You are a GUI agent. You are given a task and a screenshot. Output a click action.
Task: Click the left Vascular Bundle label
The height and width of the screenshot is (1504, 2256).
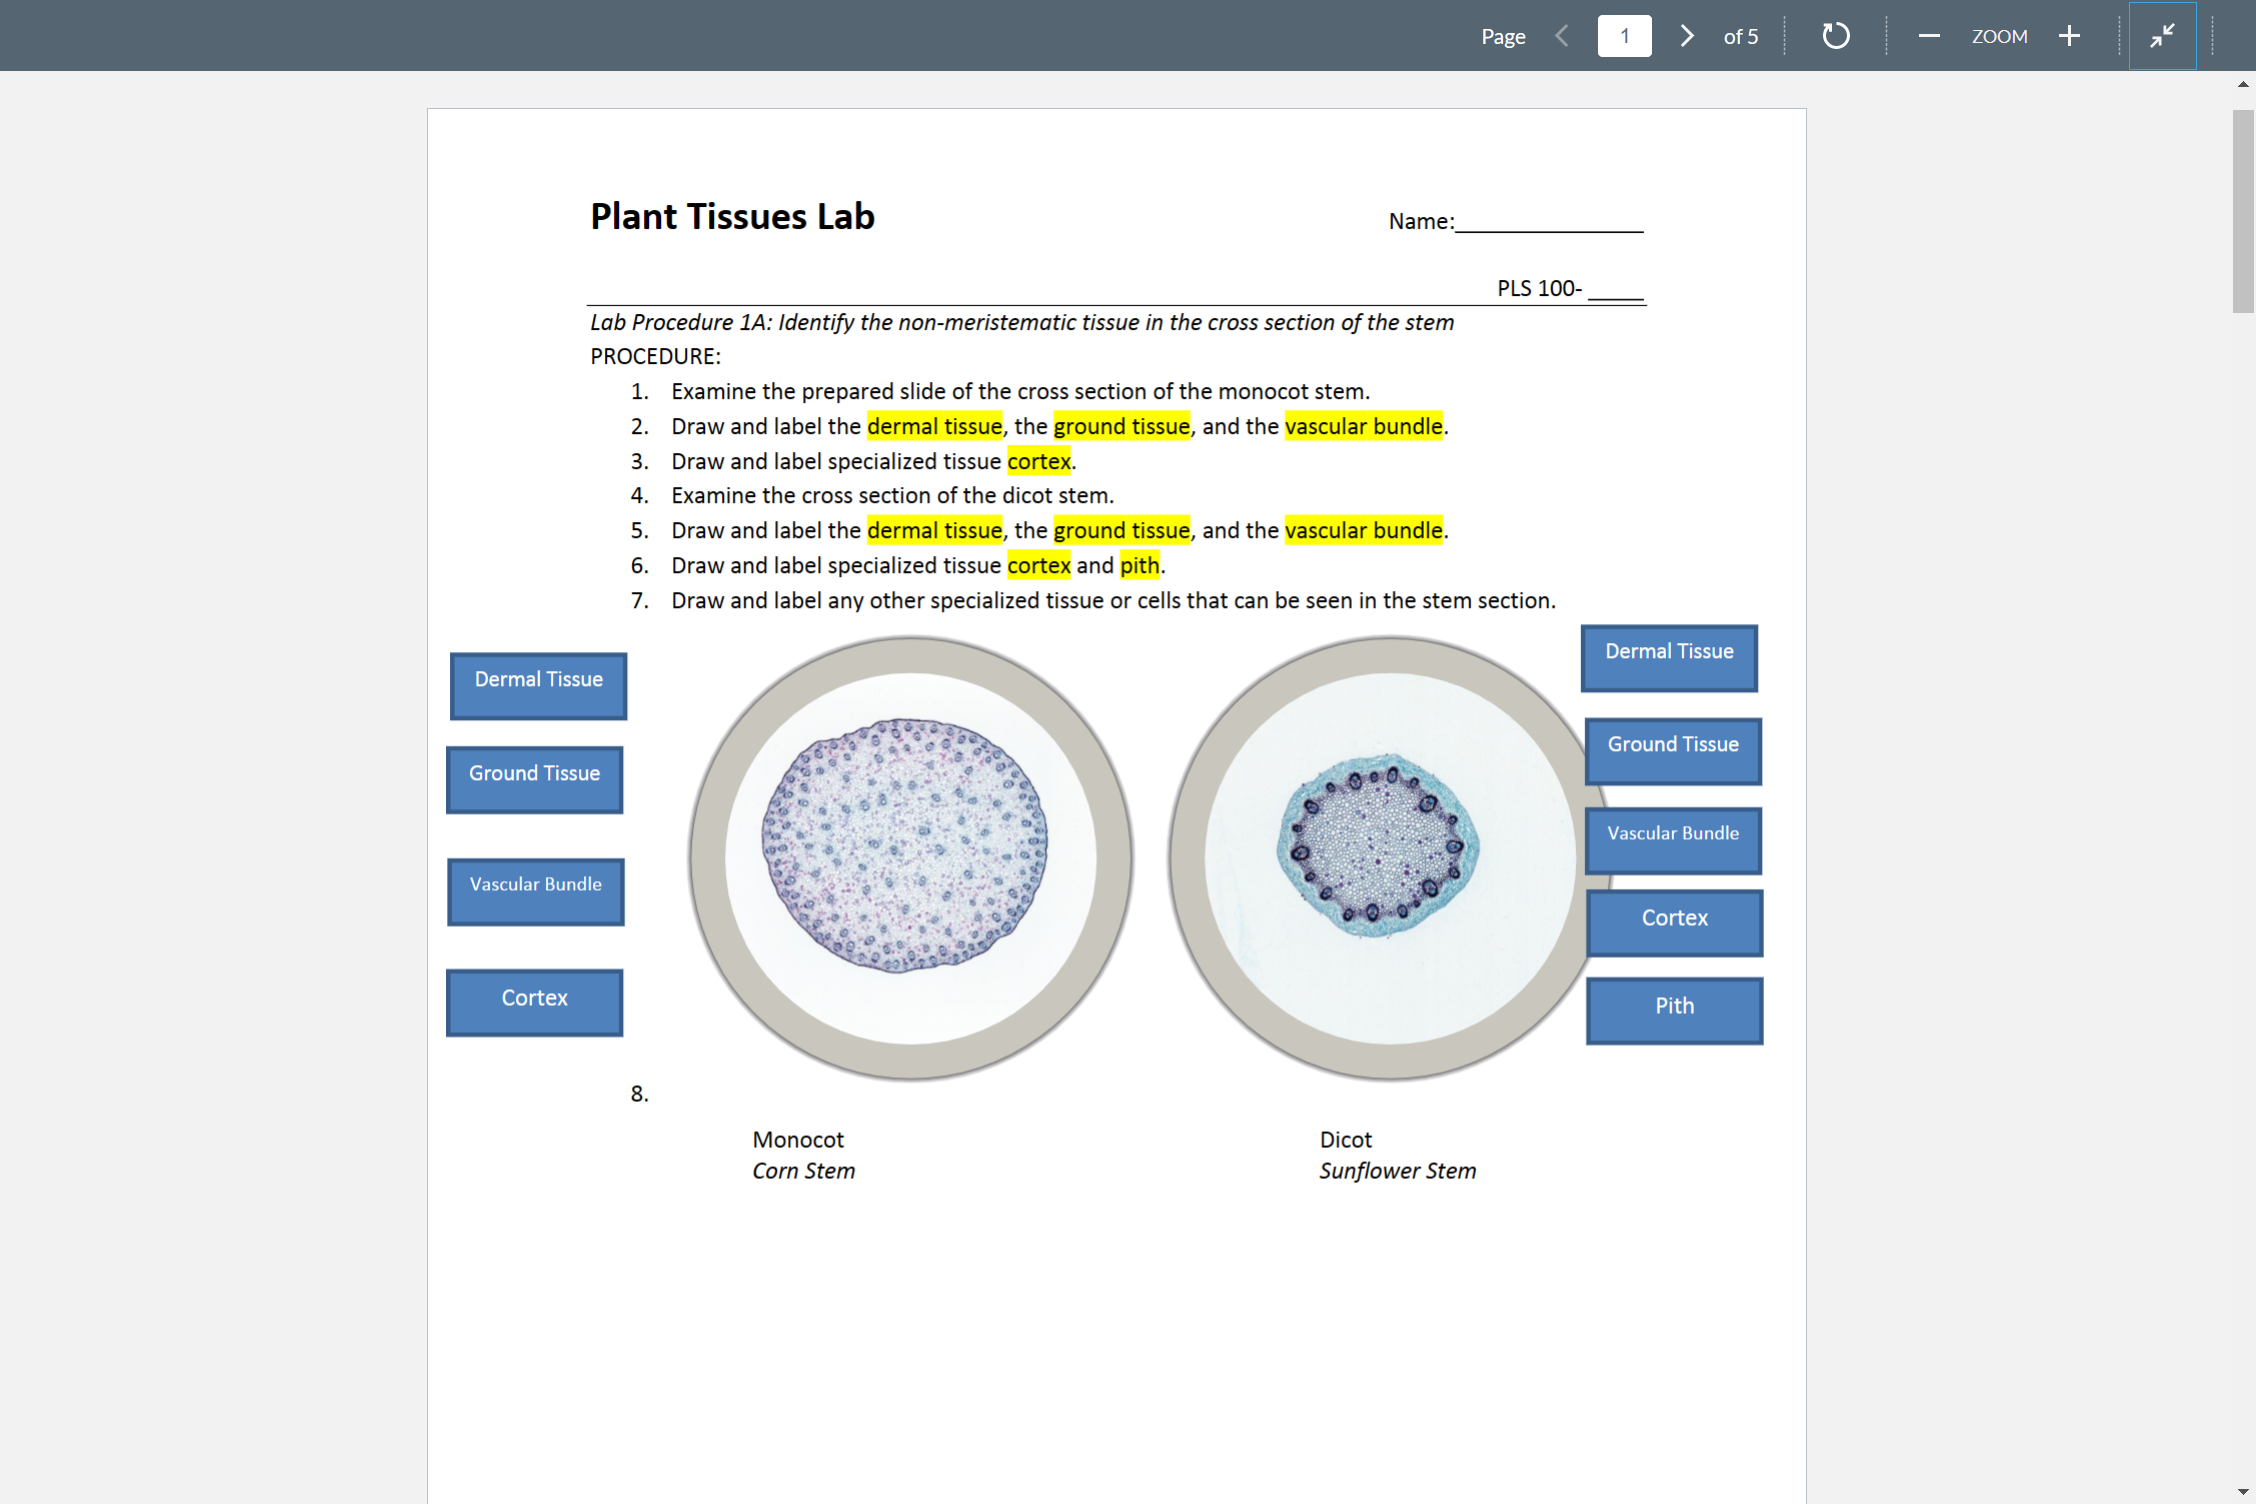click(x=535, y=890)
